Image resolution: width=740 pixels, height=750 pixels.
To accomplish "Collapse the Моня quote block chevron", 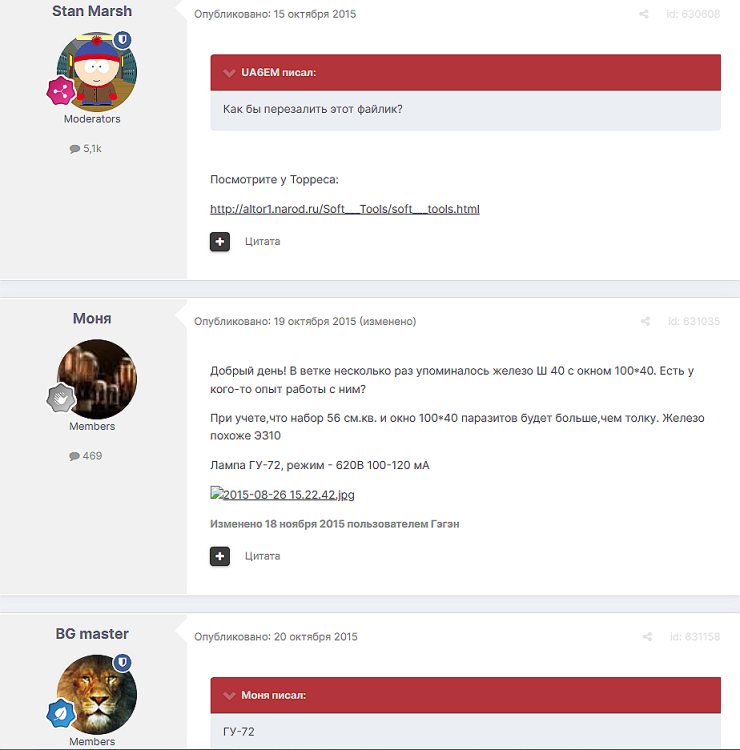I will (229, 695).
